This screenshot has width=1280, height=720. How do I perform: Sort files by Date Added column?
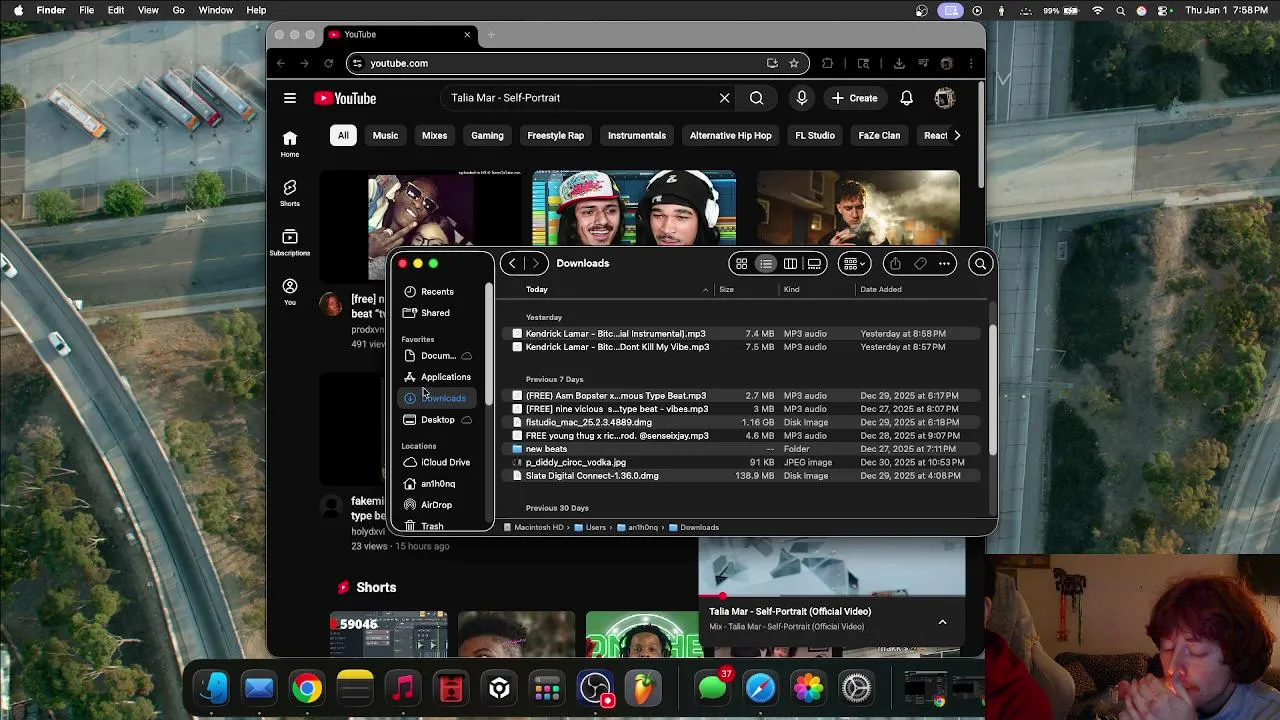pyautogui.click(x=881, y=289)
